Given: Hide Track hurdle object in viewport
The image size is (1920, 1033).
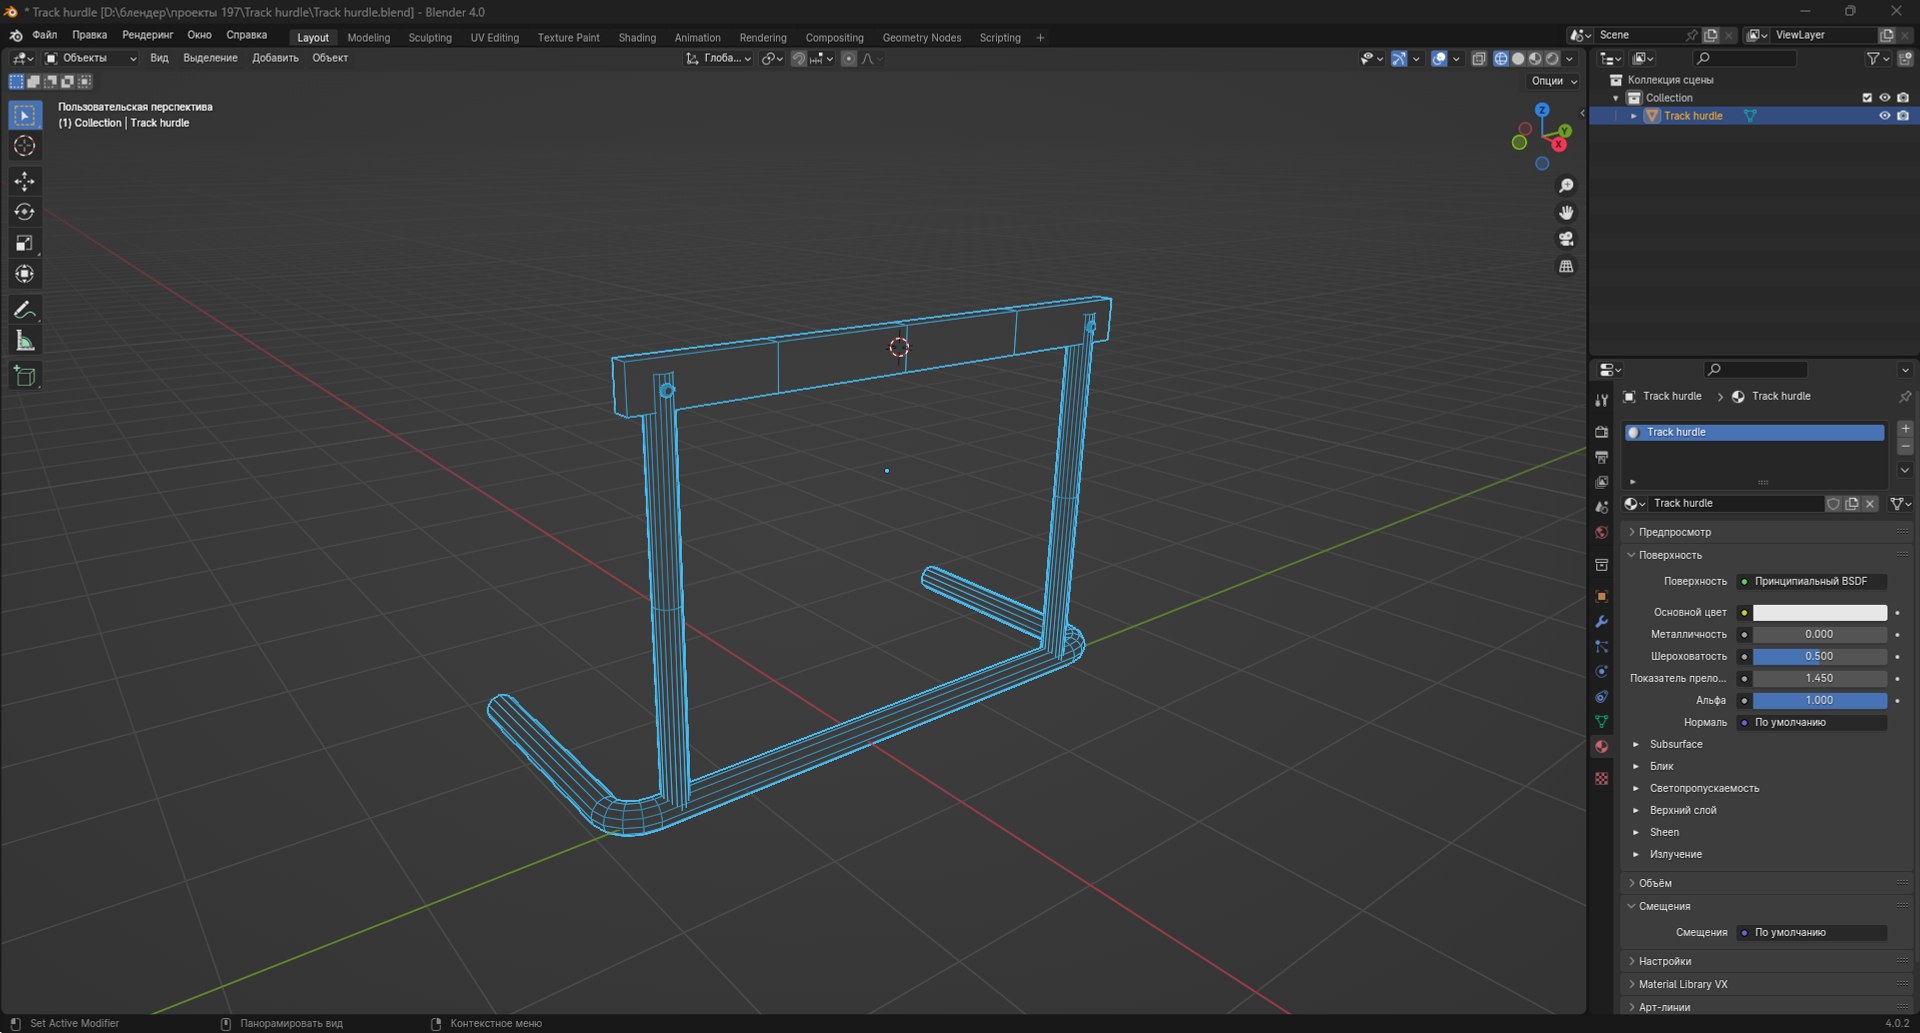Looking at the screenshot, I should 1884,116.
